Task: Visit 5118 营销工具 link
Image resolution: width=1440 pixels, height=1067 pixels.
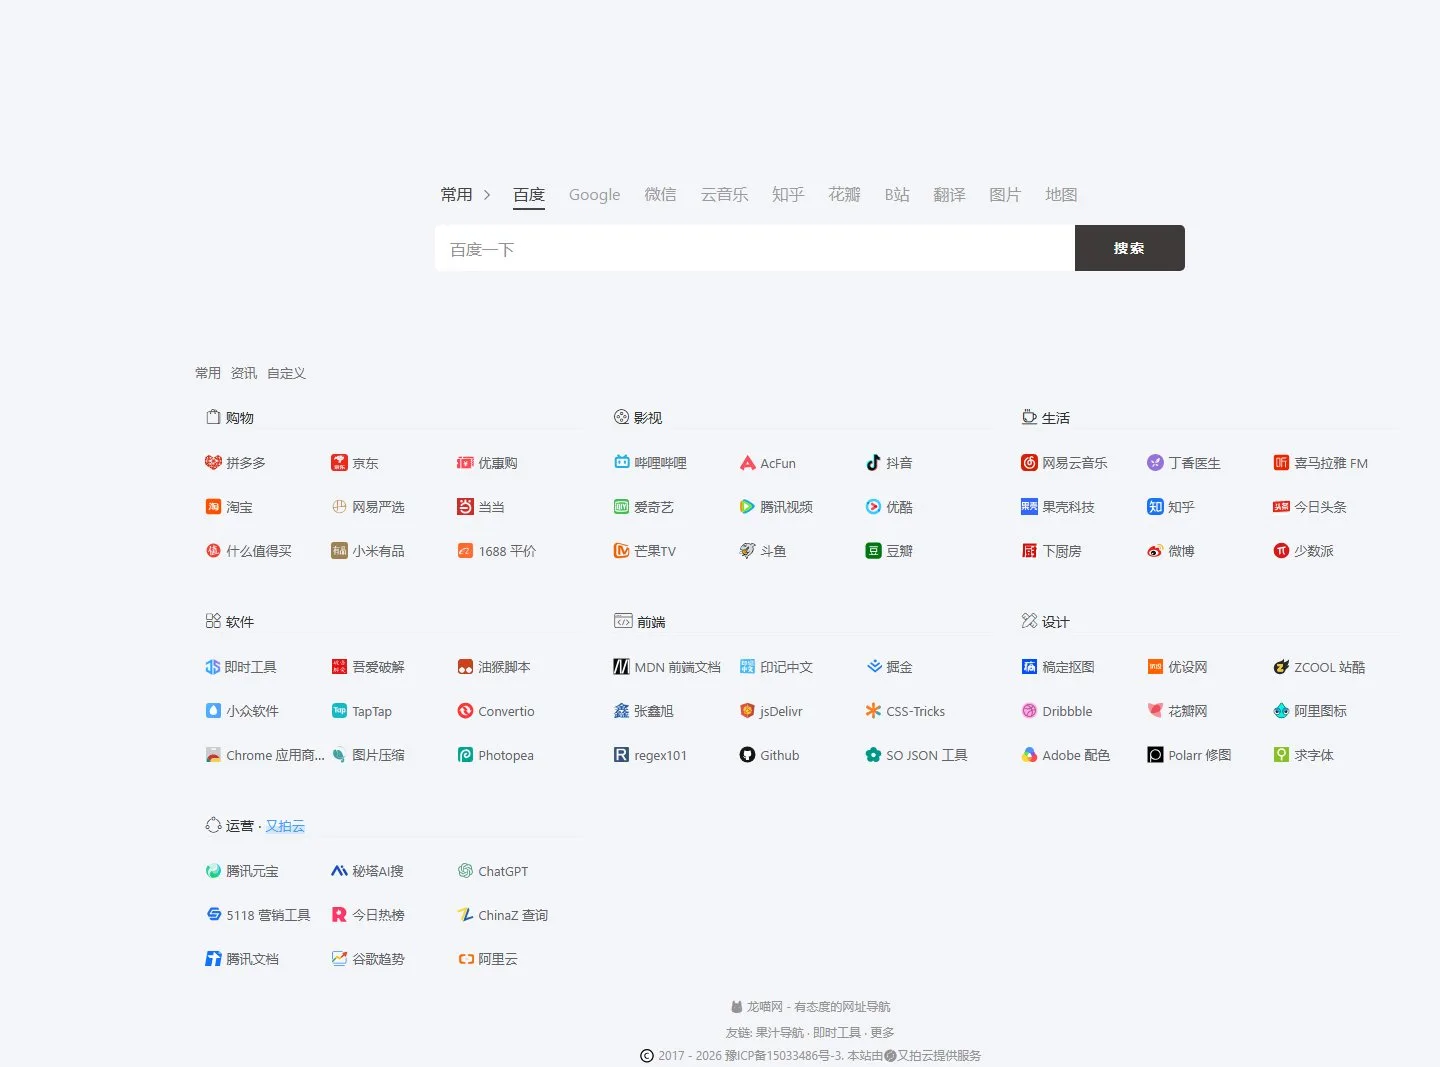Action: click(258, 915)
